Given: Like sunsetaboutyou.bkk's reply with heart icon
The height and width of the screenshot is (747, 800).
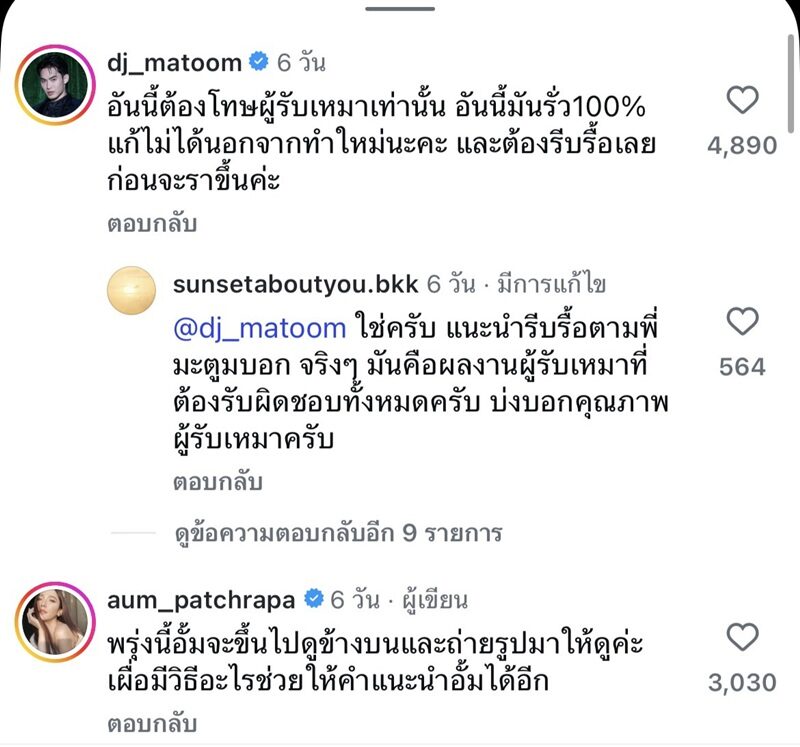Looking at the screenshot, I should click(x=742, y=322).
